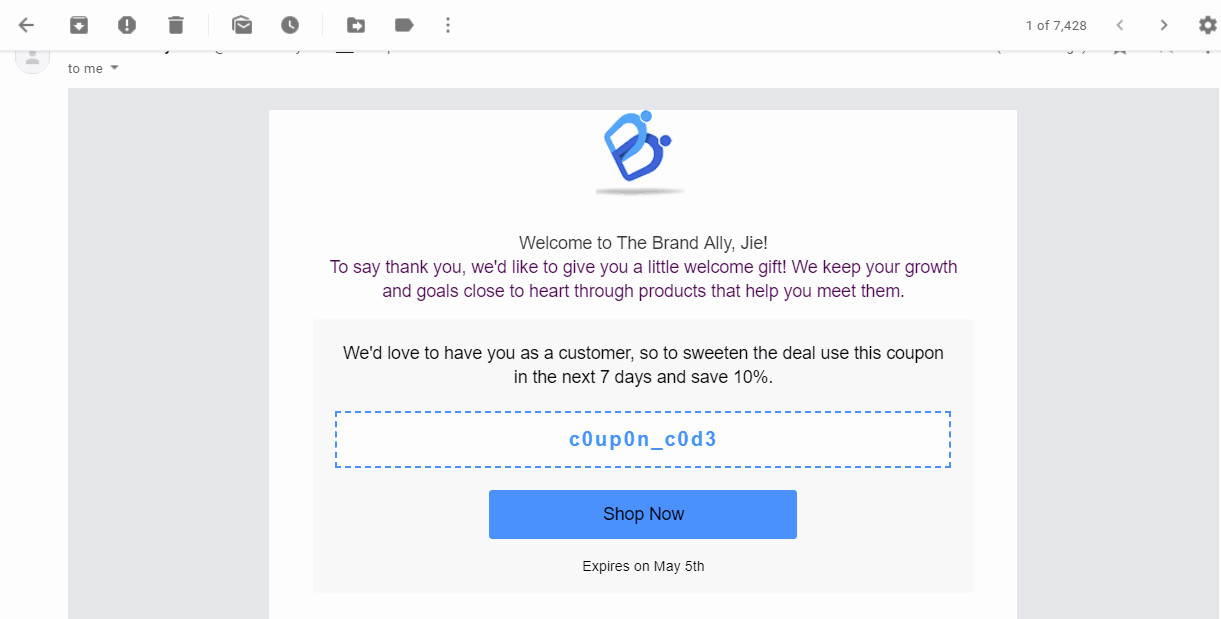Open the Move to folder icon
The height and width of the screenshot is (619, 1221).
356,25
